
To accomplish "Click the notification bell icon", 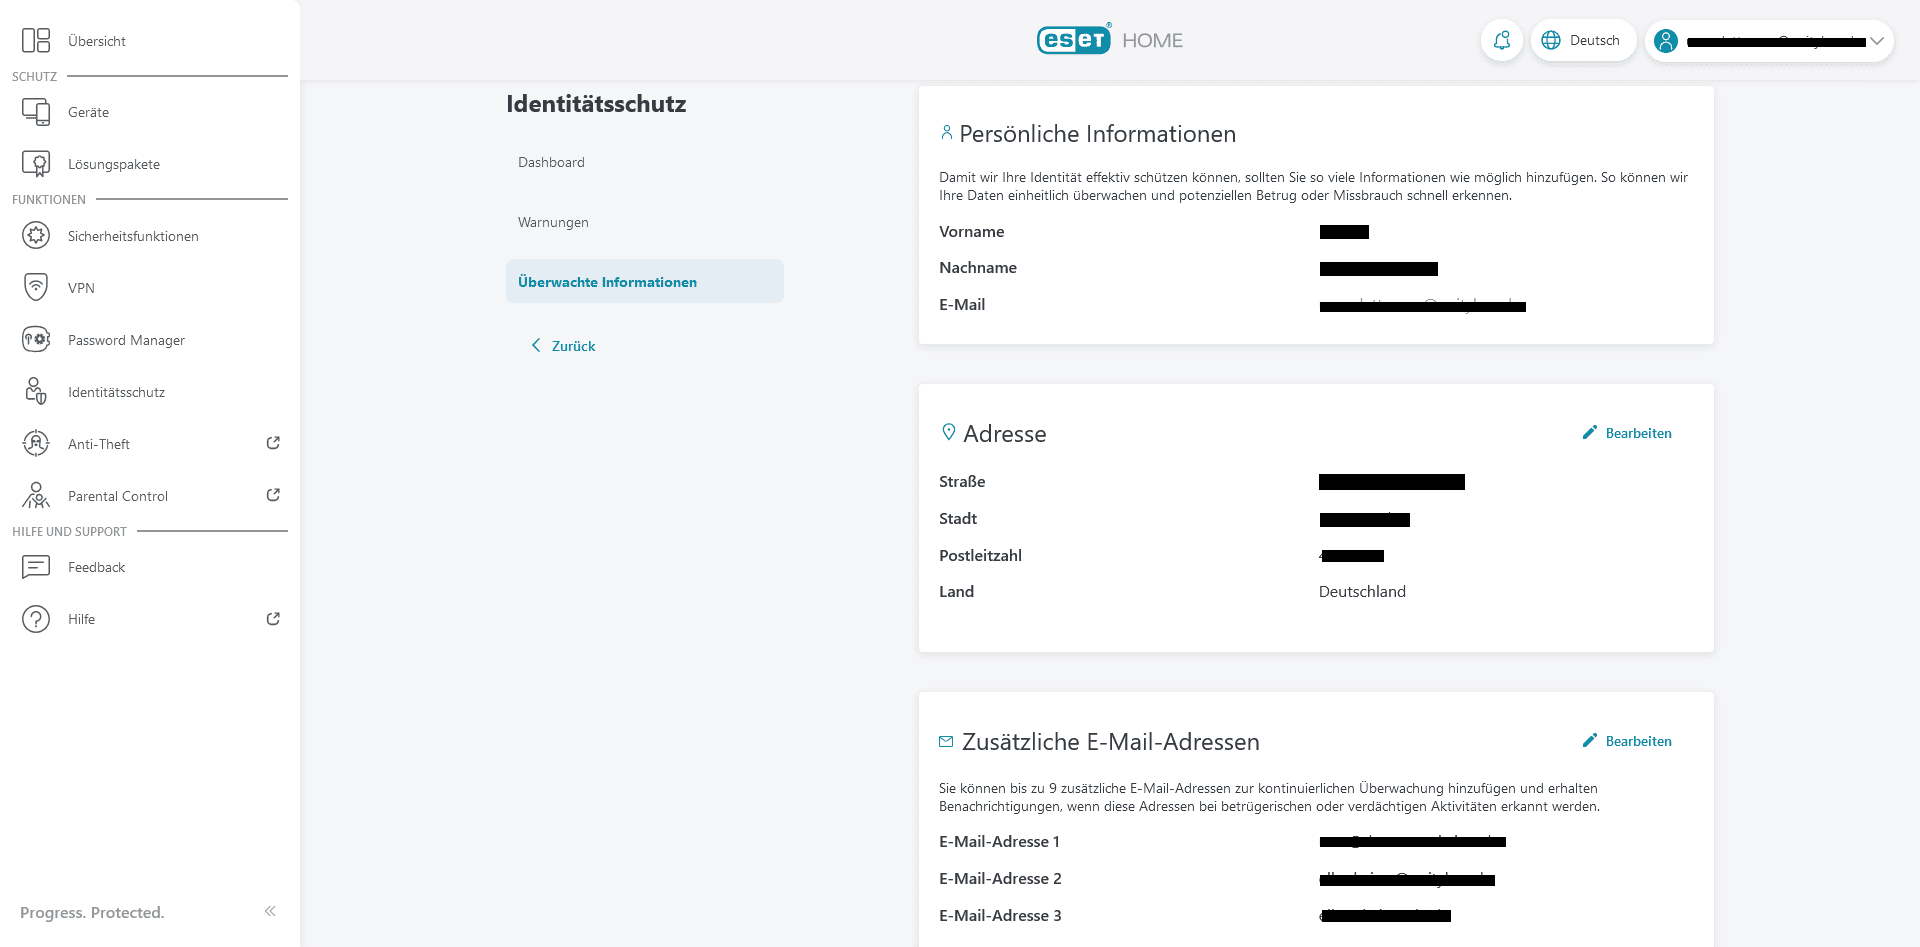I will (x=1501, y=41).
